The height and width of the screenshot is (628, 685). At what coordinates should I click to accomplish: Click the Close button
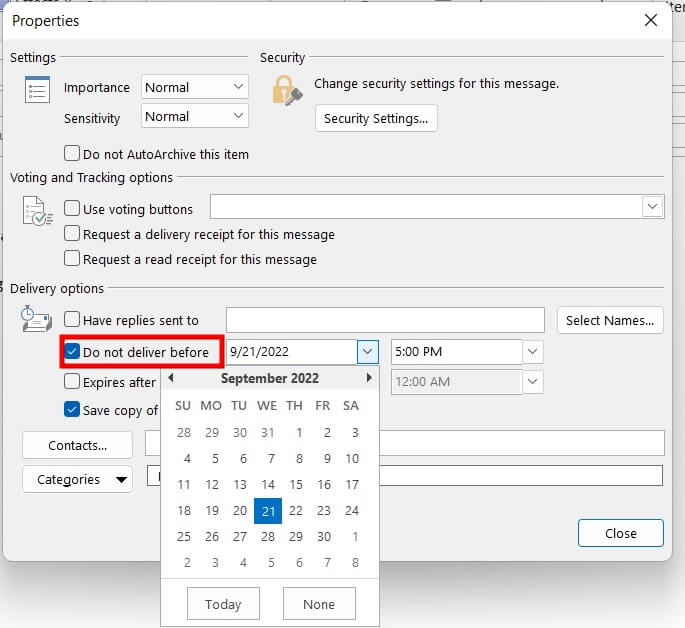coord(620,533)
